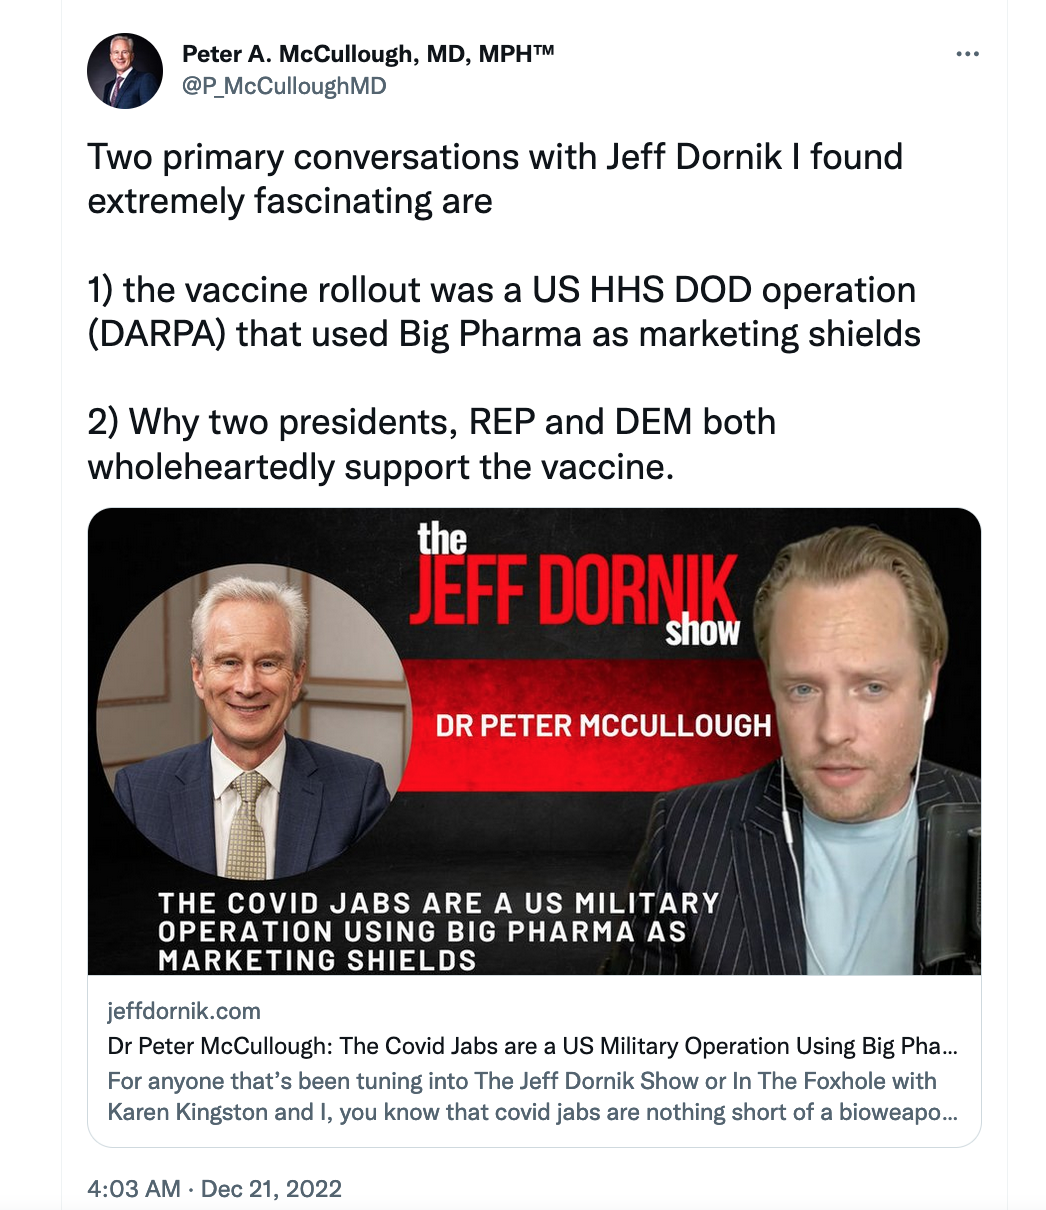Open the three-dot more options menu
The image size is (1046, 1210).
point(967,54)
